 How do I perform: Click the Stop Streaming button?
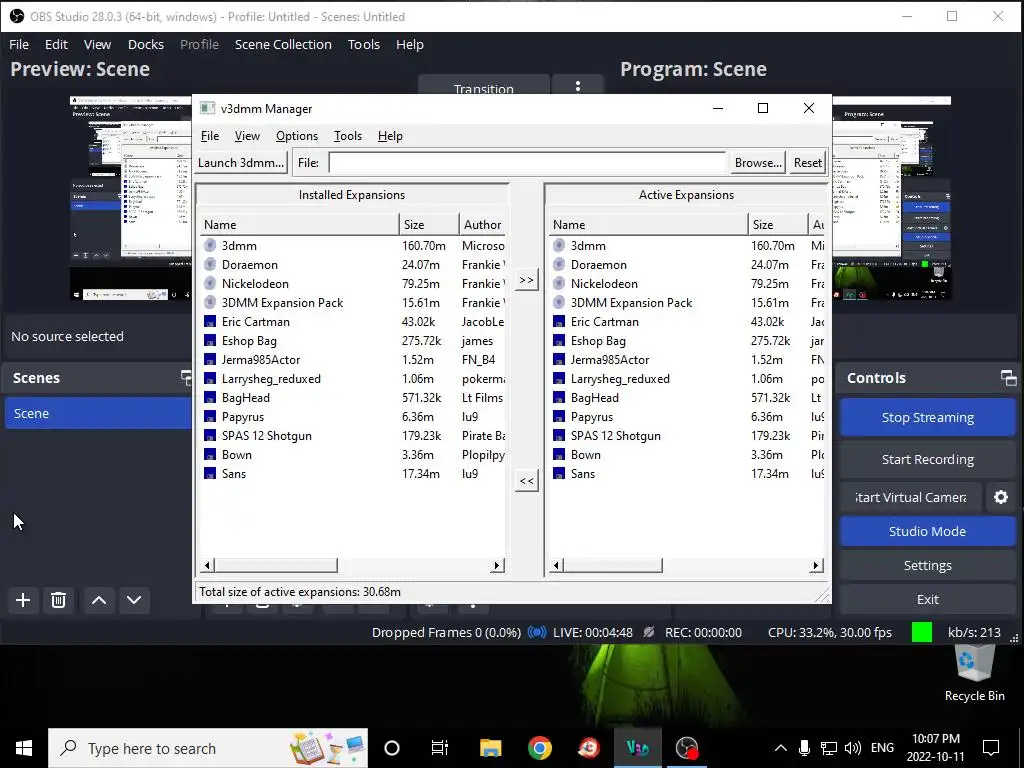coord(927,417)
